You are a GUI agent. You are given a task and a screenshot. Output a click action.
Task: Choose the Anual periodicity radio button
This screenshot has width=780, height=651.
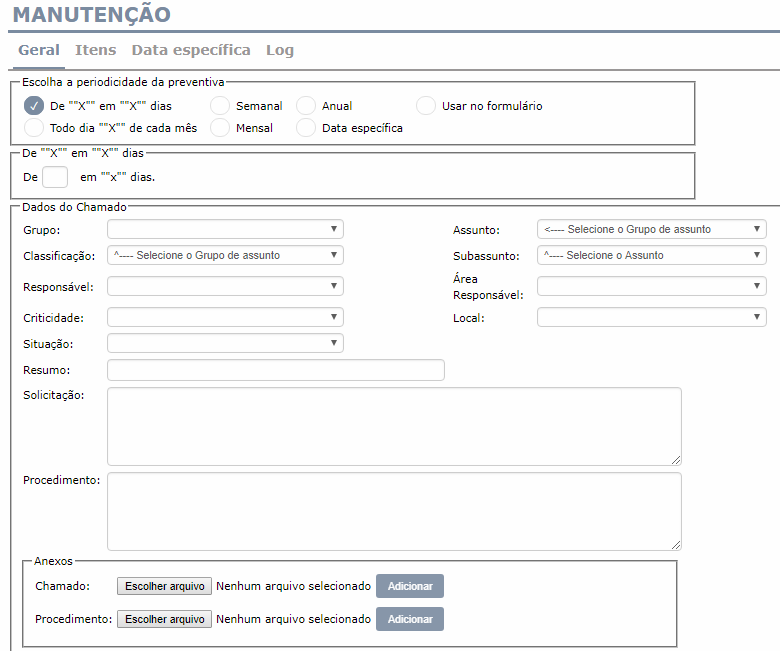coord(306,106)
